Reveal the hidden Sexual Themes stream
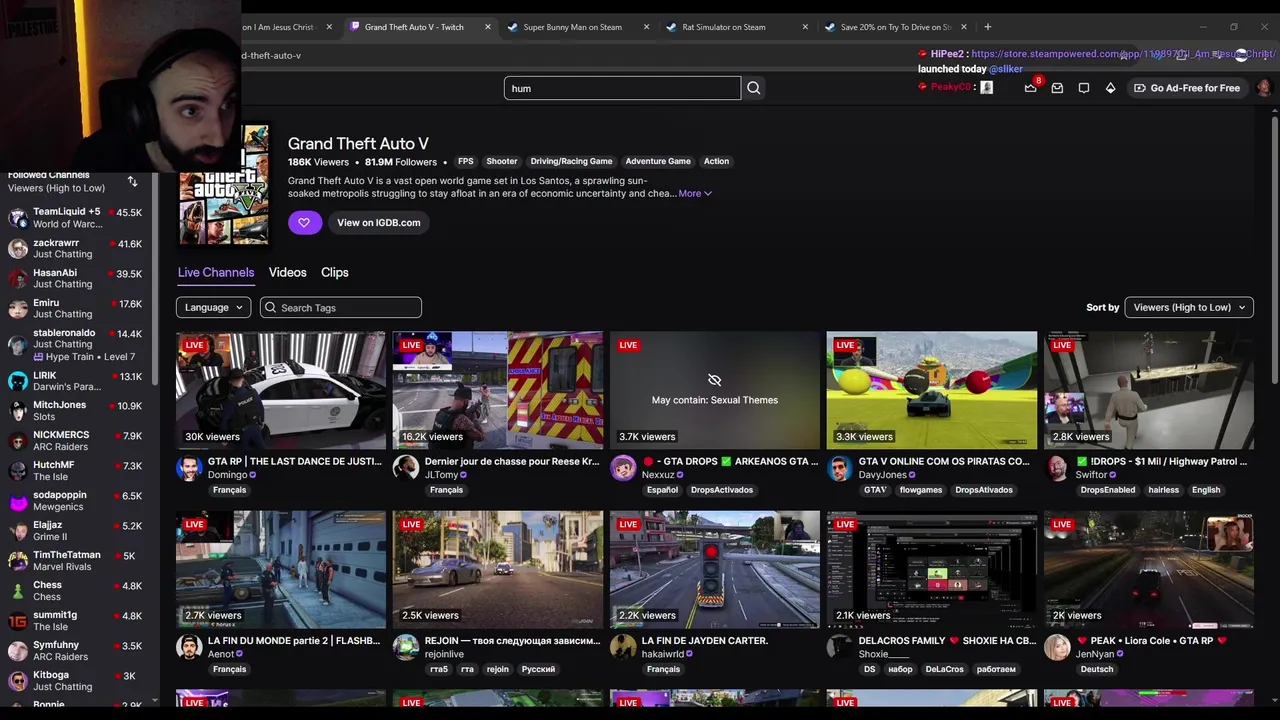The image size is (1280, 720). 714,390
